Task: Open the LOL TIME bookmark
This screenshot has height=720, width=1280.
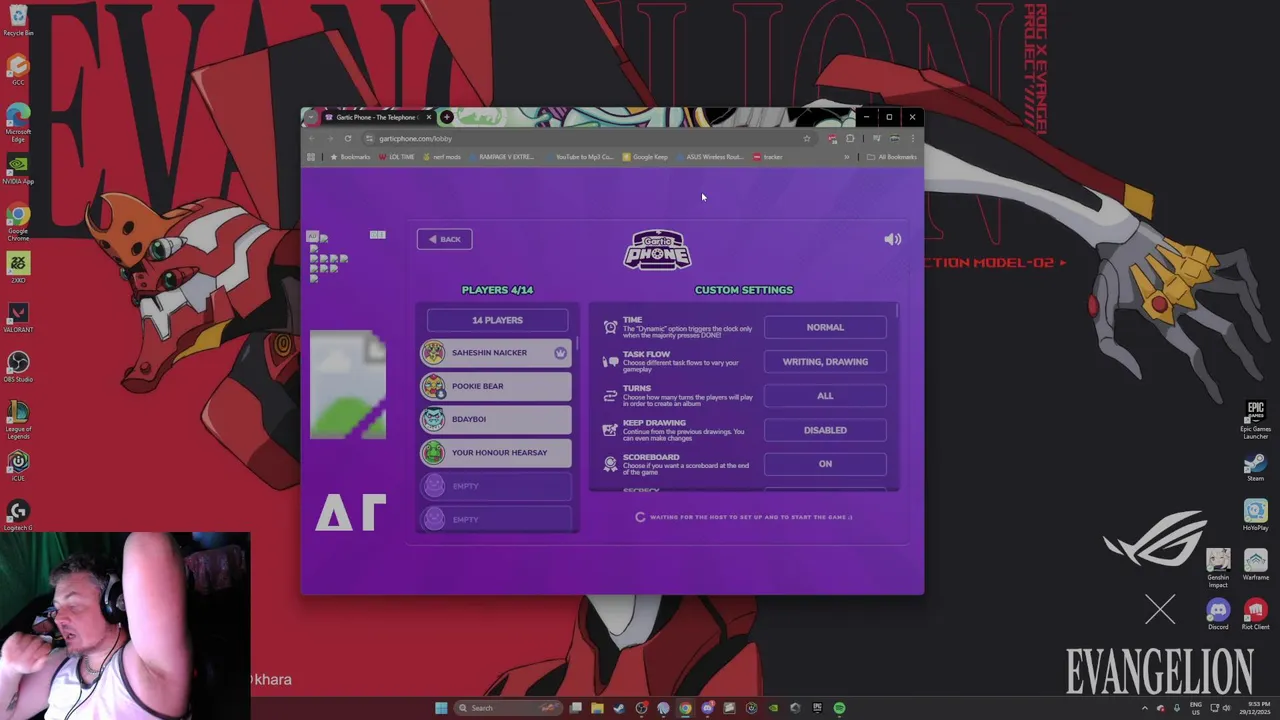Action: [x=397, y=157]
